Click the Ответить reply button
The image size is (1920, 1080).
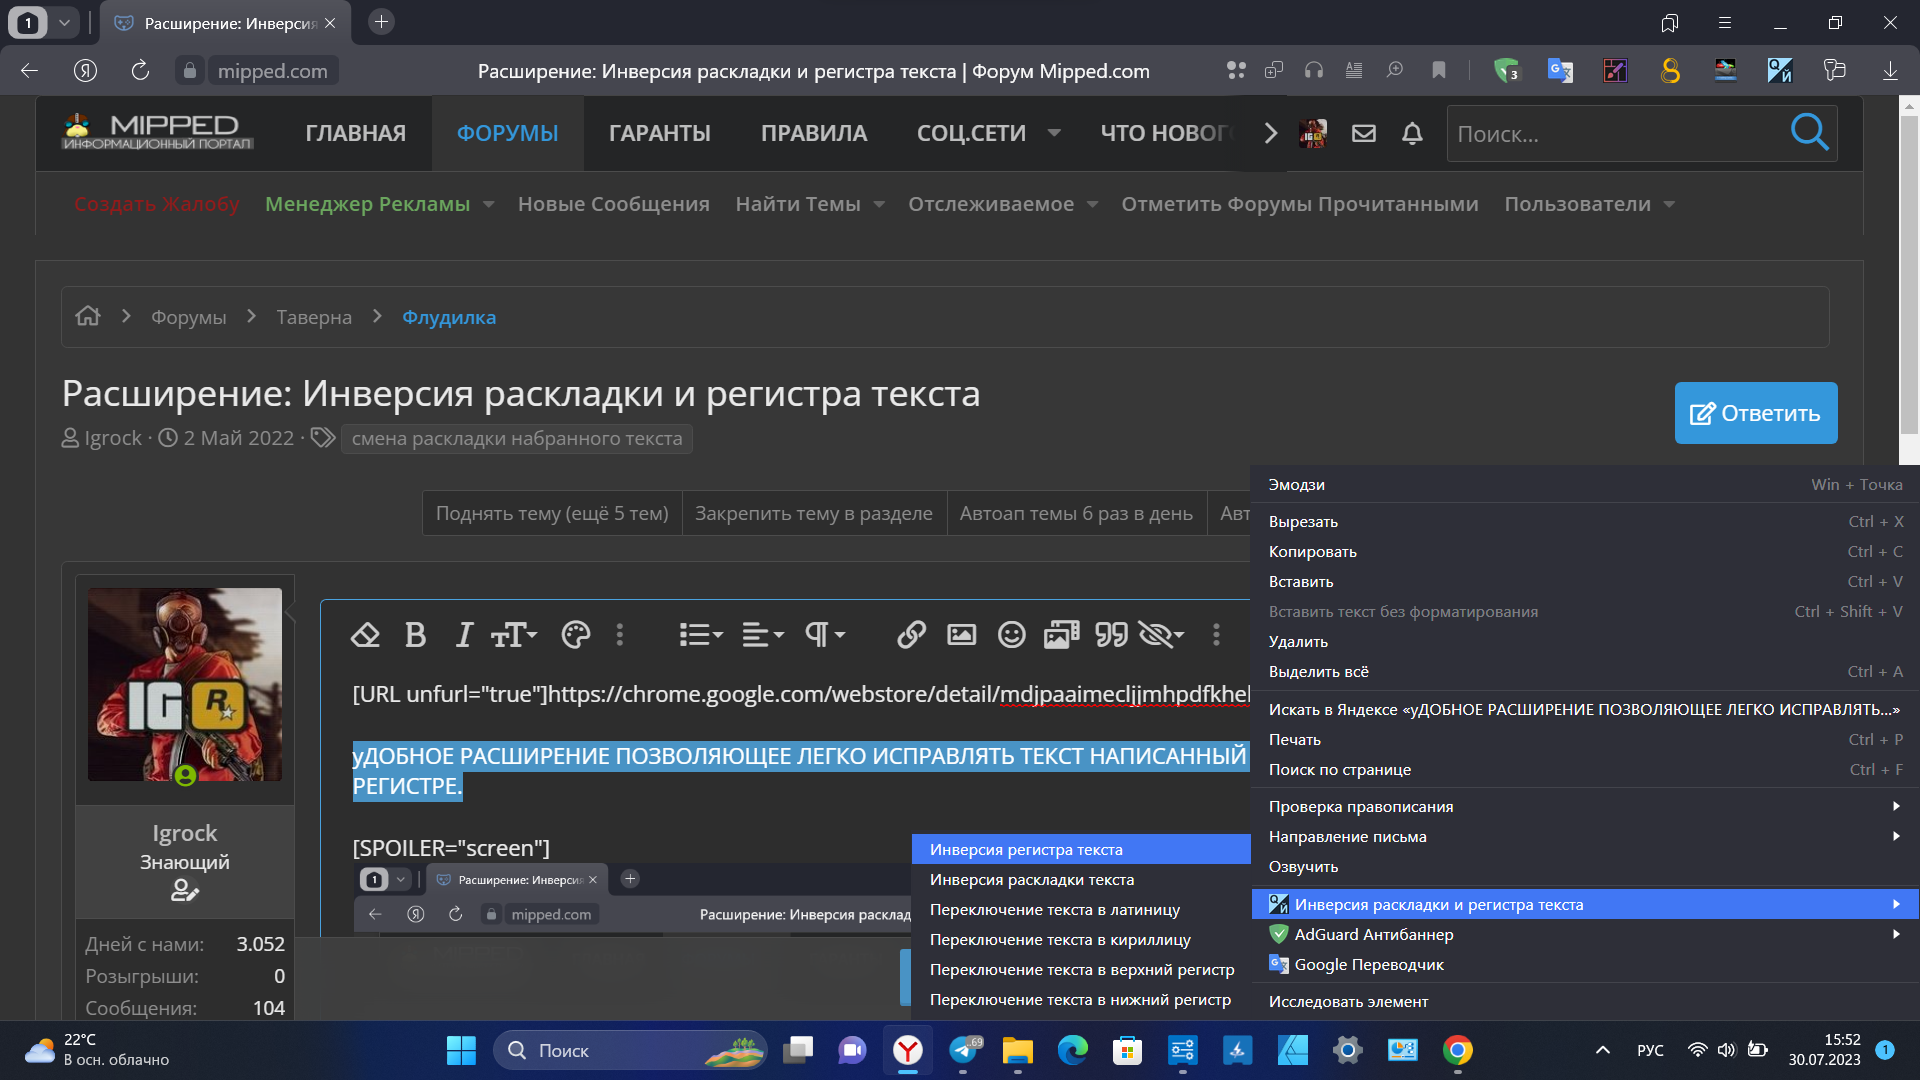pos(1756,413)
